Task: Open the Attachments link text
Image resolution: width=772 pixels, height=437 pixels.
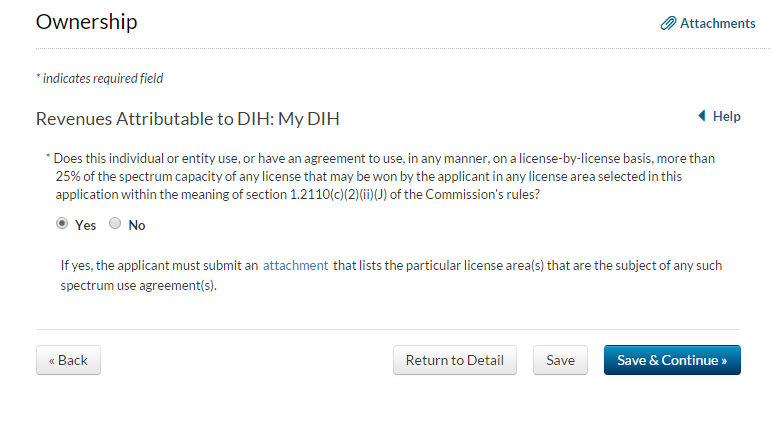Action: click(717, 23)
